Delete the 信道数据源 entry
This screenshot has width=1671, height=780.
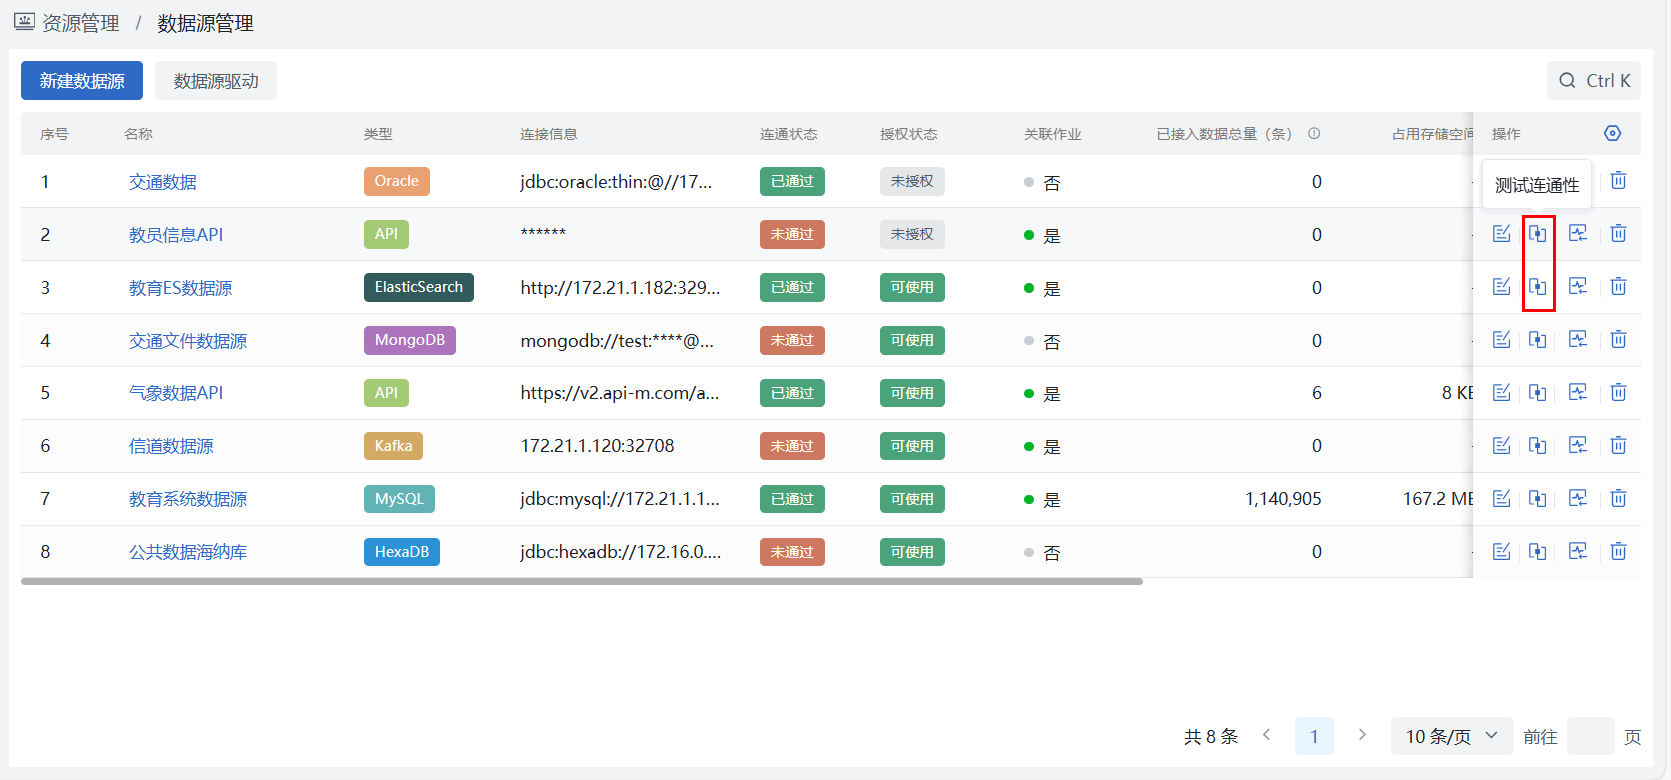(x=1618, y=446)
